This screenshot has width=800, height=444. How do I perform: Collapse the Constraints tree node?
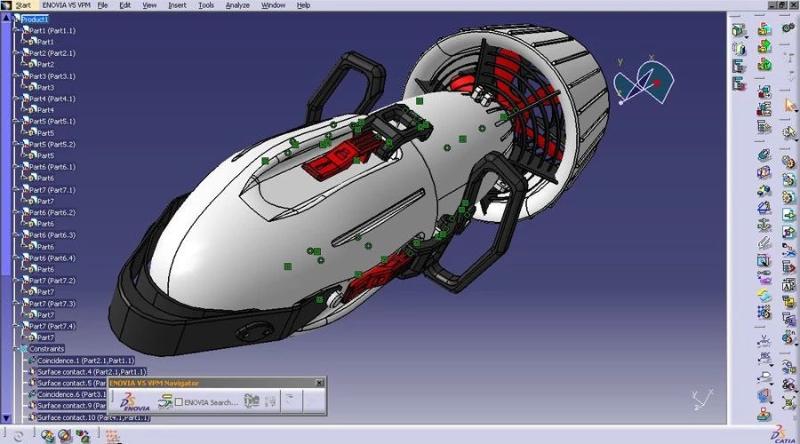pyautogui.click(x=15, y=349)
